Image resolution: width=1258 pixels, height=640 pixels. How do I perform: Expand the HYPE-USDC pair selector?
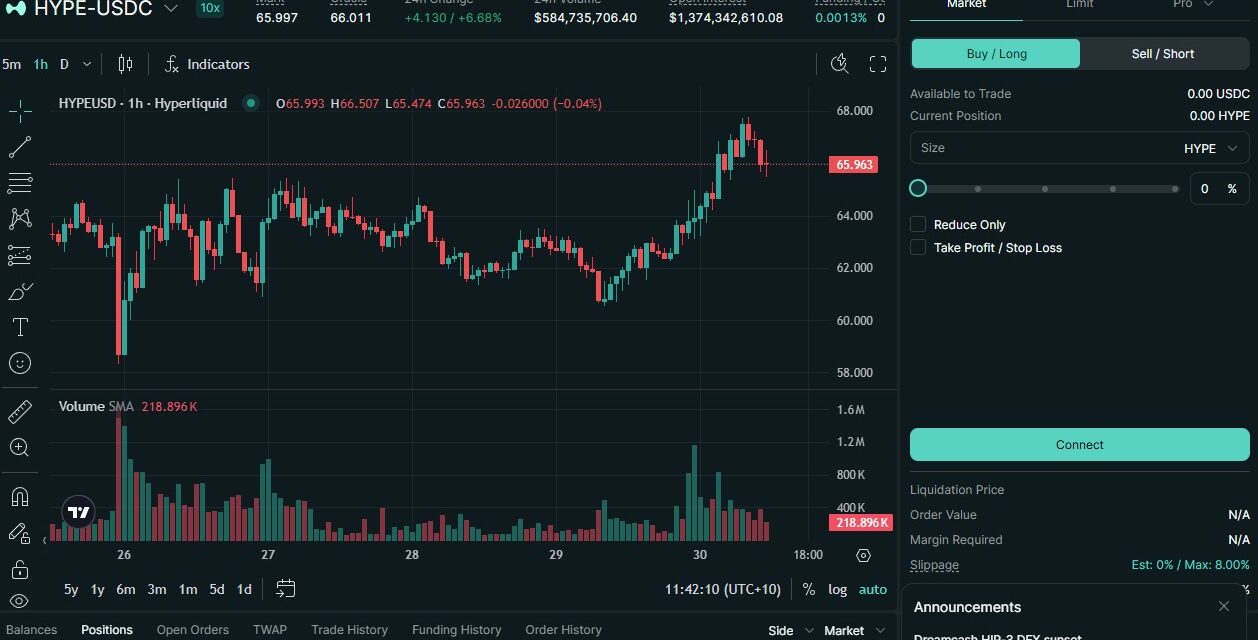tap(172, 8)
